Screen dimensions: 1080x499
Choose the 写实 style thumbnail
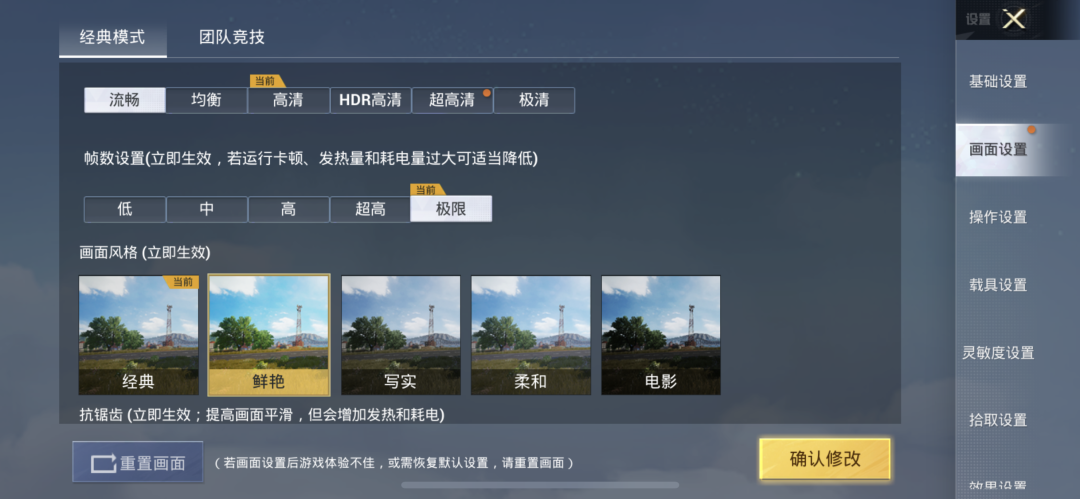coord(401,335)
